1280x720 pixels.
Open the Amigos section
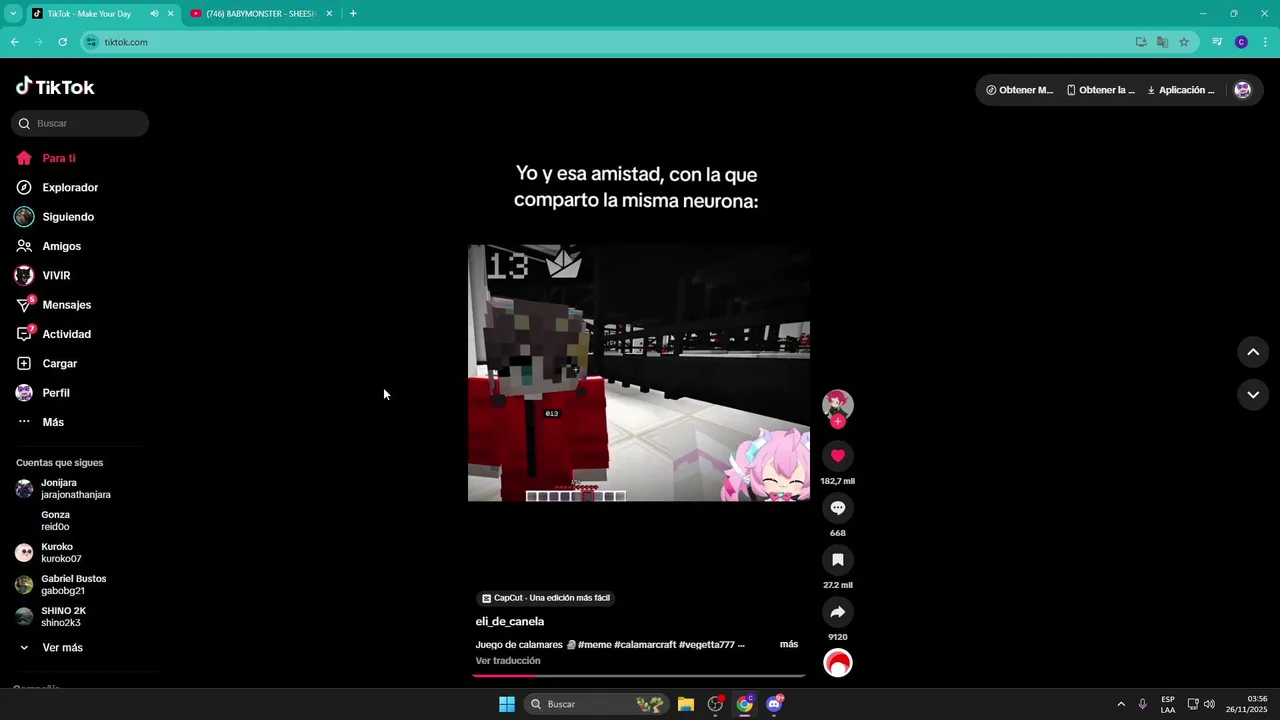[62, 246]
